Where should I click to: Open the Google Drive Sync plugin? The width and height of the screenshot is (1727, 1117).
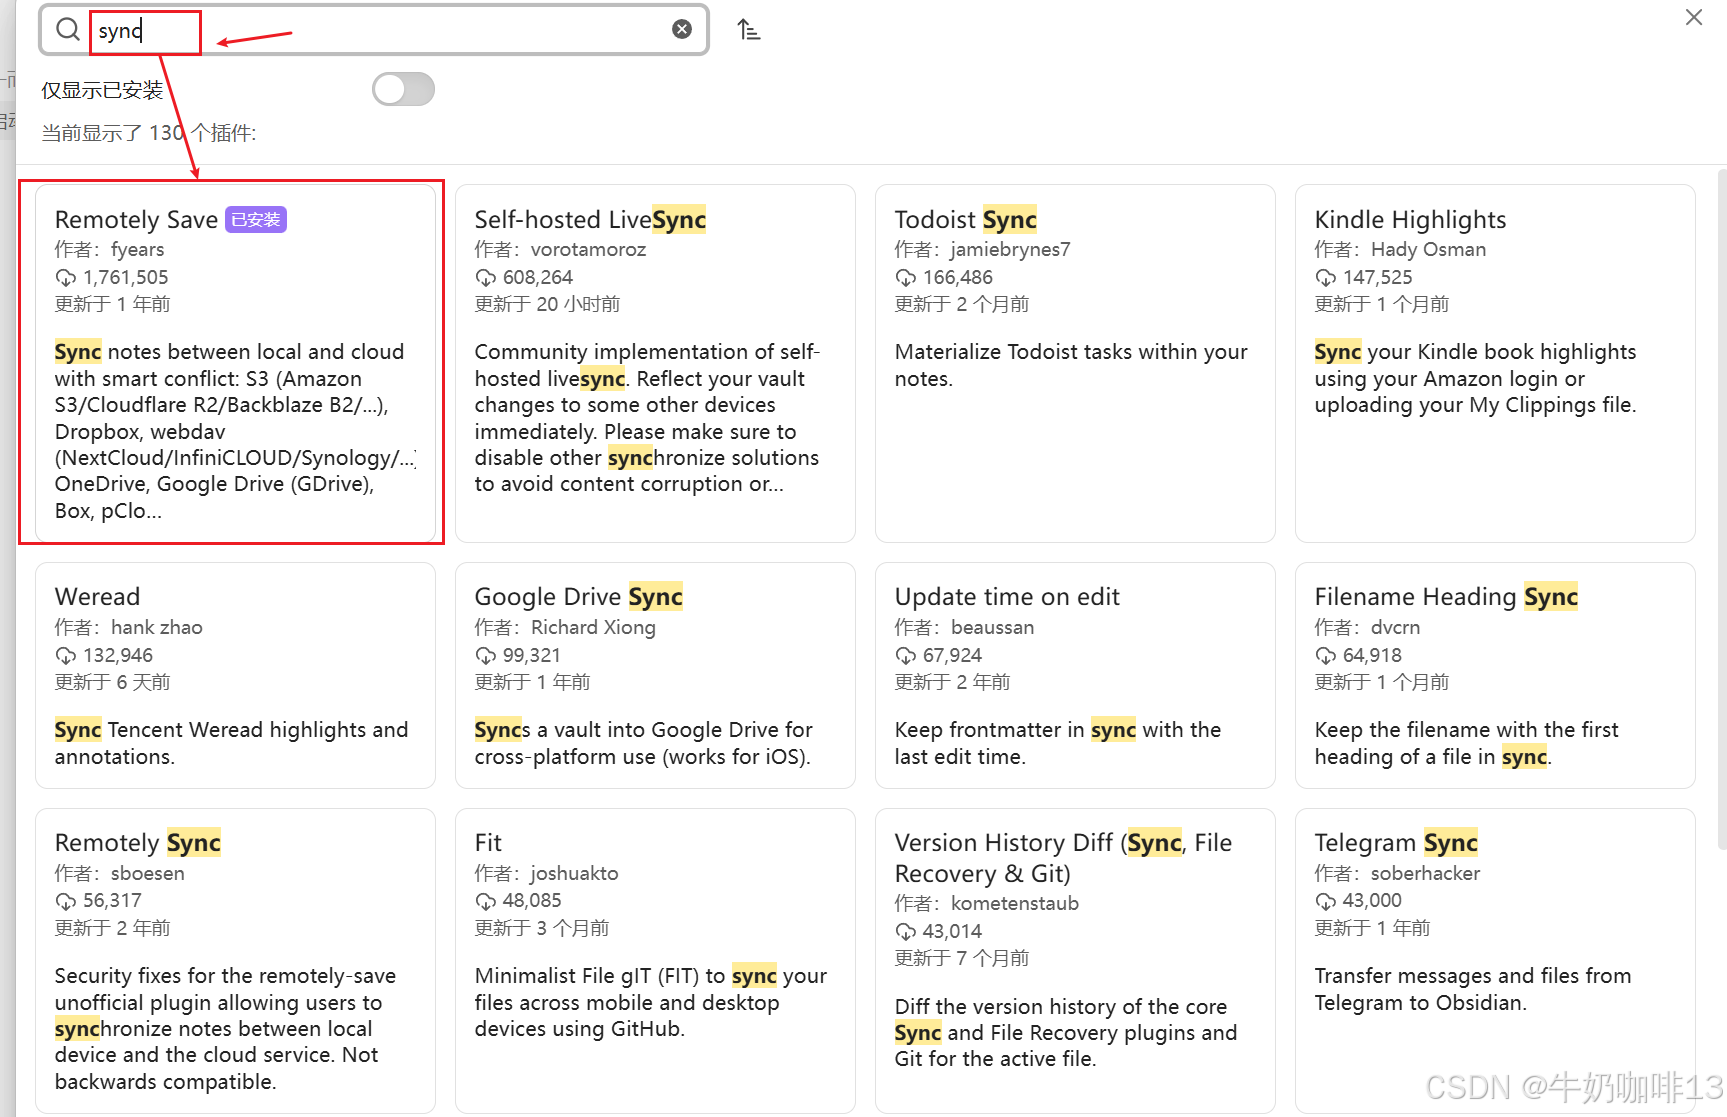click(x=655, y=675)
